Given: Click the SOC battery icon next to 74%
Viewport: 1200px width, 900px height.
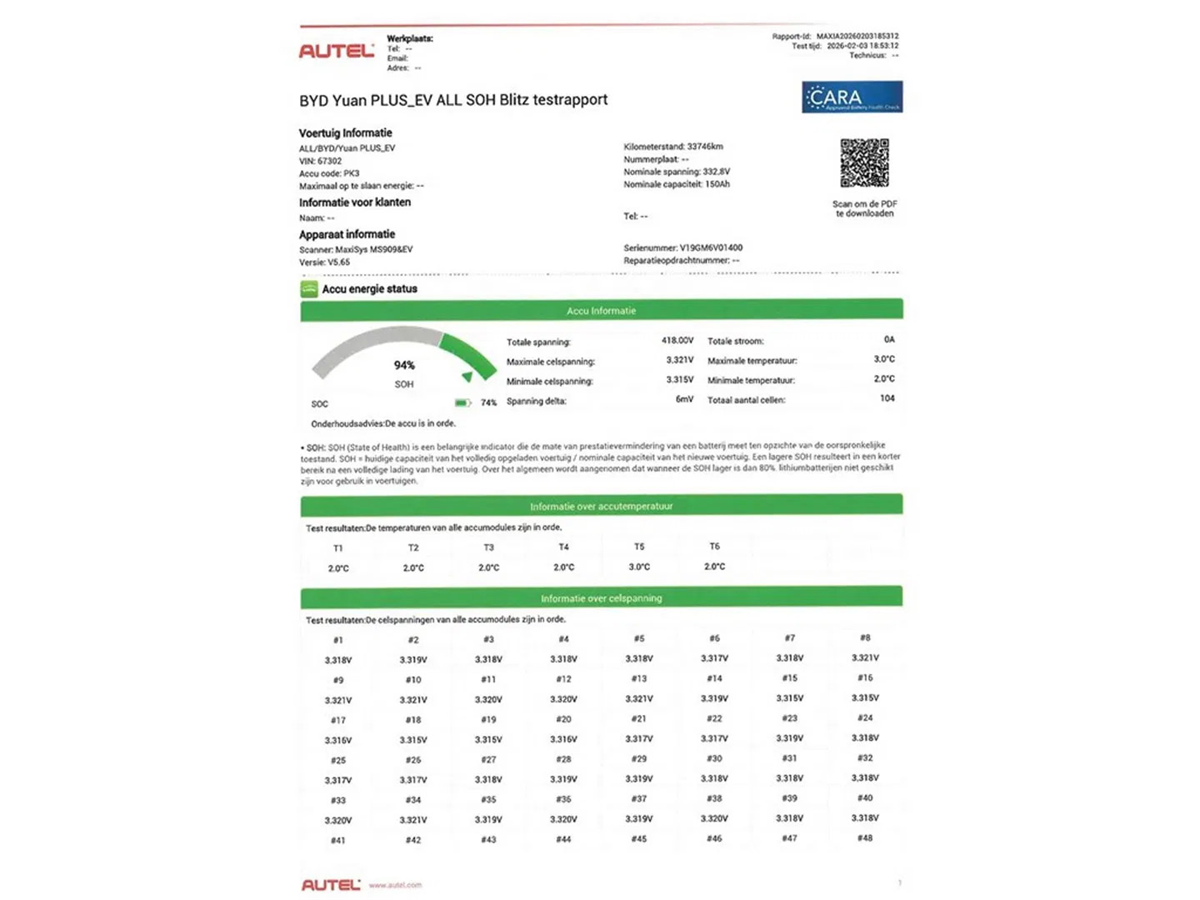Looking at the screenshot, I should coord(462,403).
